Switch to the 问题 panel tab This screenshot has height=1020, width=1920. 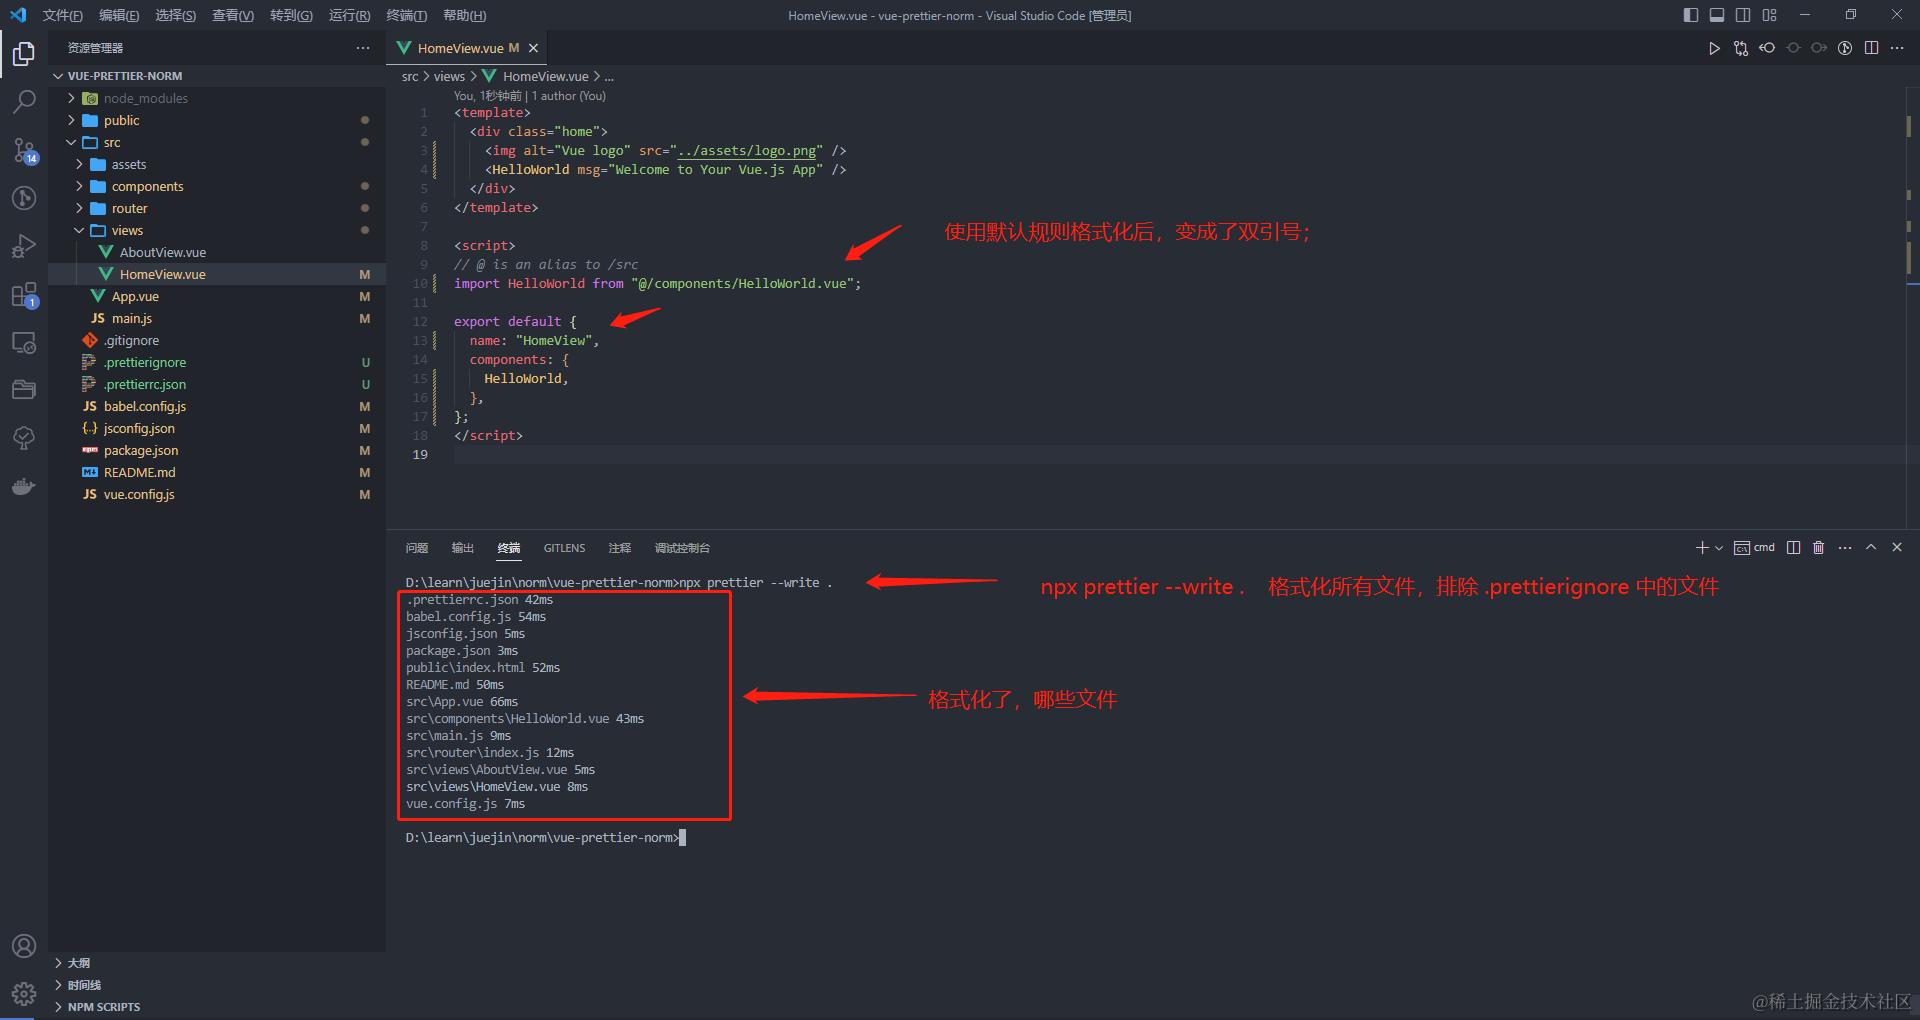[x=417, y=548]
